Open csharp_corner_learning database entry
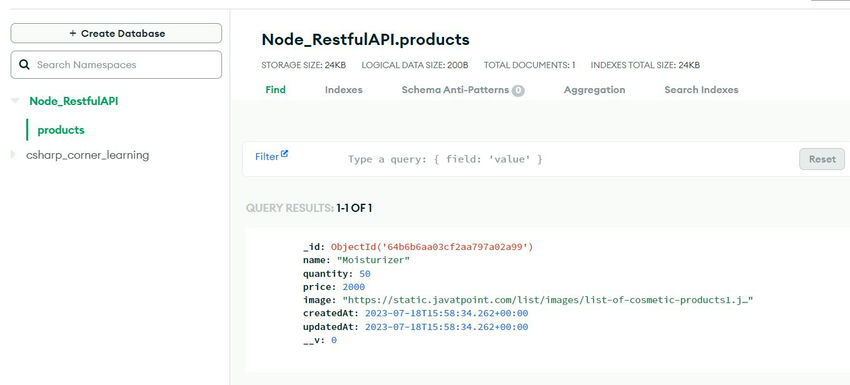Viewport: 850px width, 385px height. pyautogui.click(x=87, y=155)
